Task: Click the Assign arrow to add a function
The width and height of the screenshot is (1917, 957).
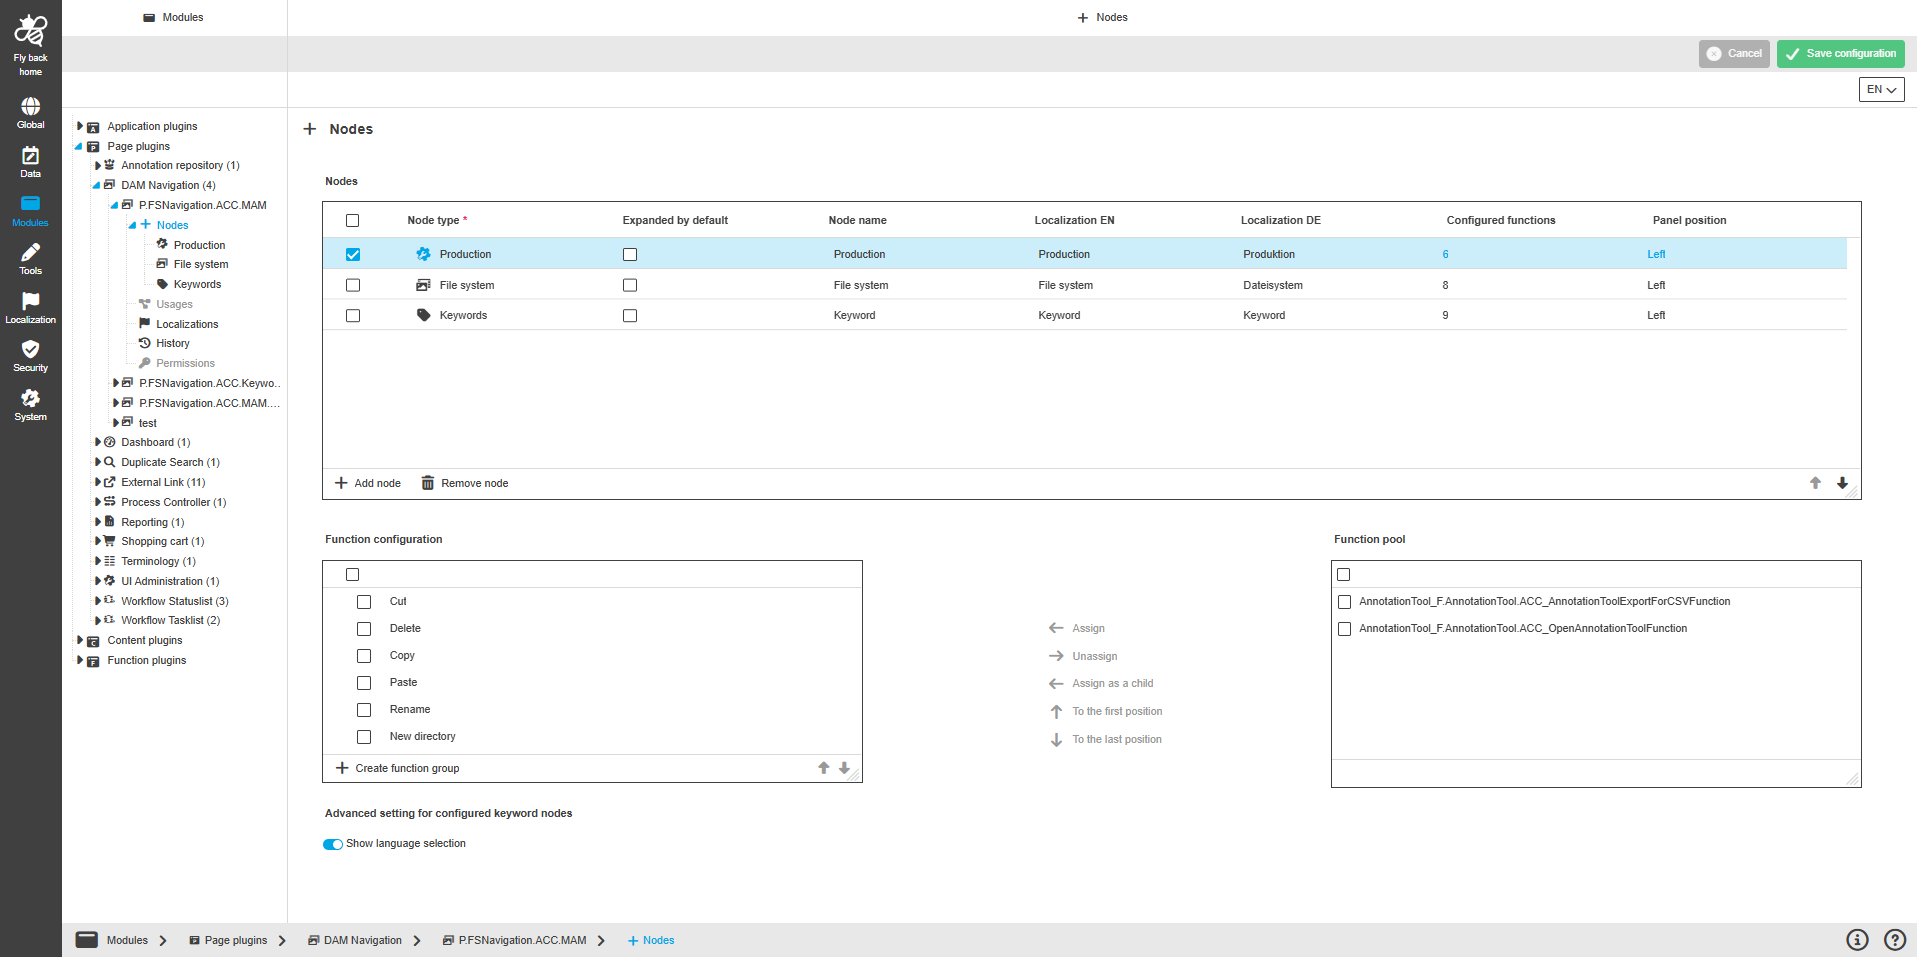Action: (x=1056, y=628)
